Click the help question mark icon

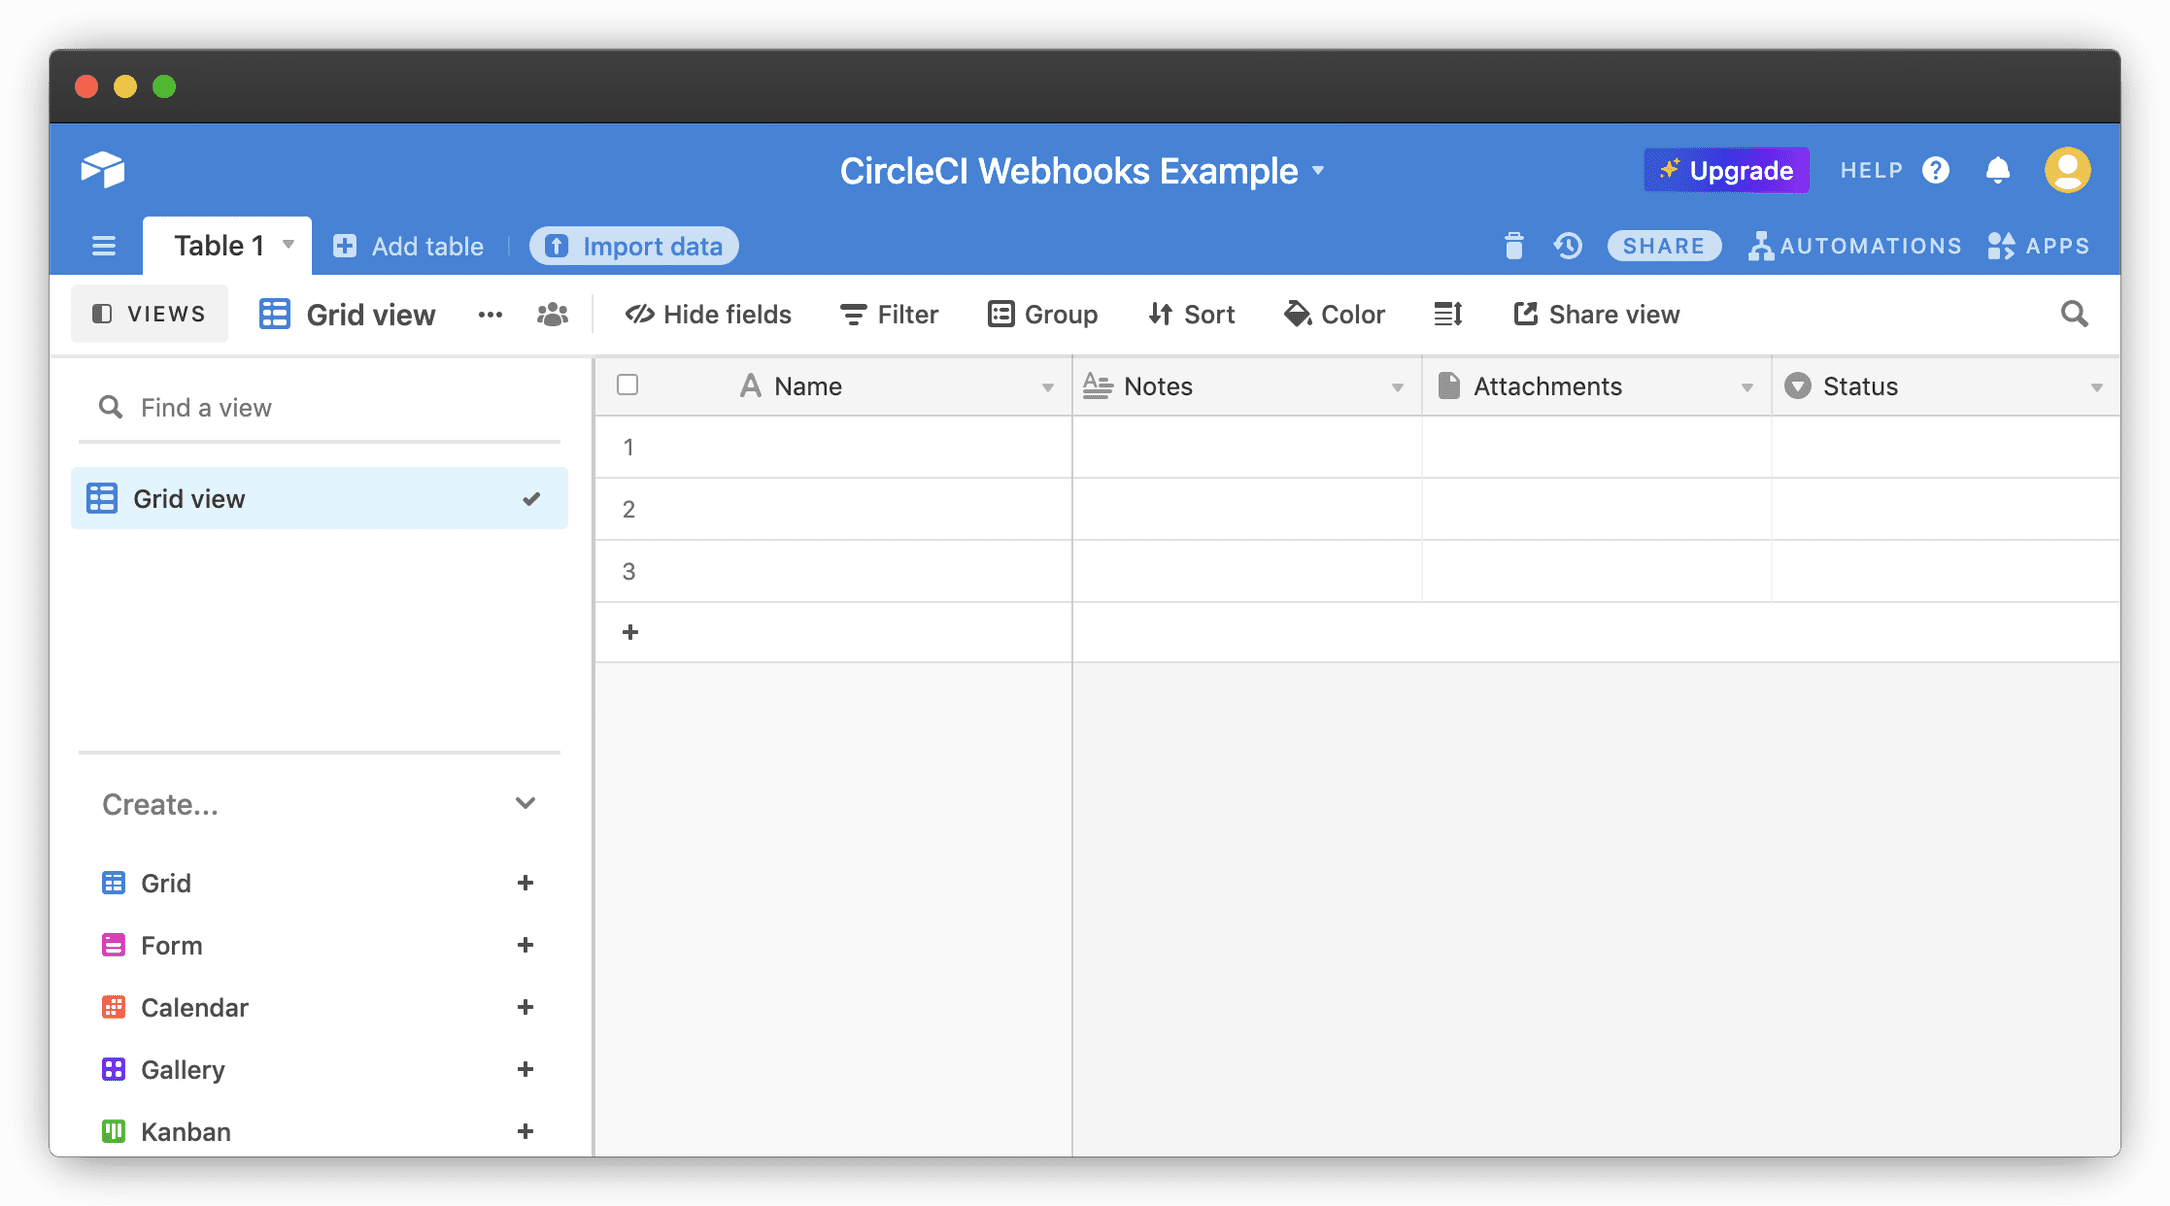tap(1936, 171)
